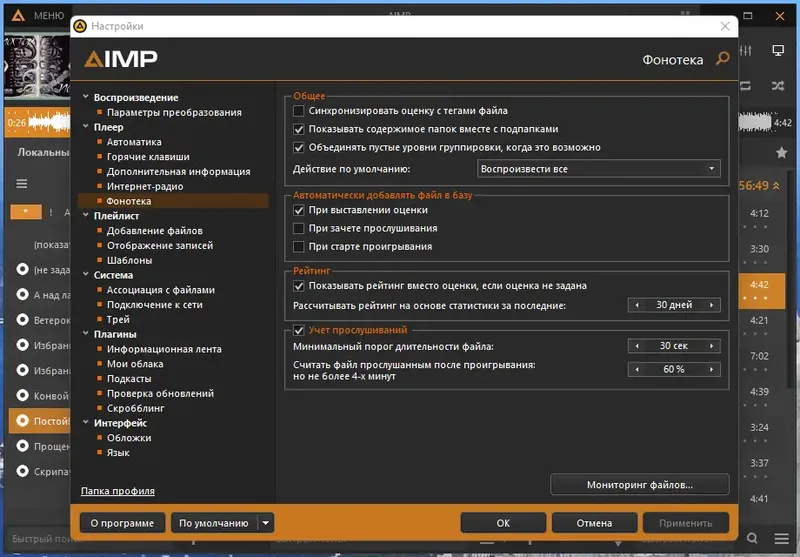Decrease the 60 % playback threshold stepper
This screenshot has width=800, height=557.
(x=637, y=369)
